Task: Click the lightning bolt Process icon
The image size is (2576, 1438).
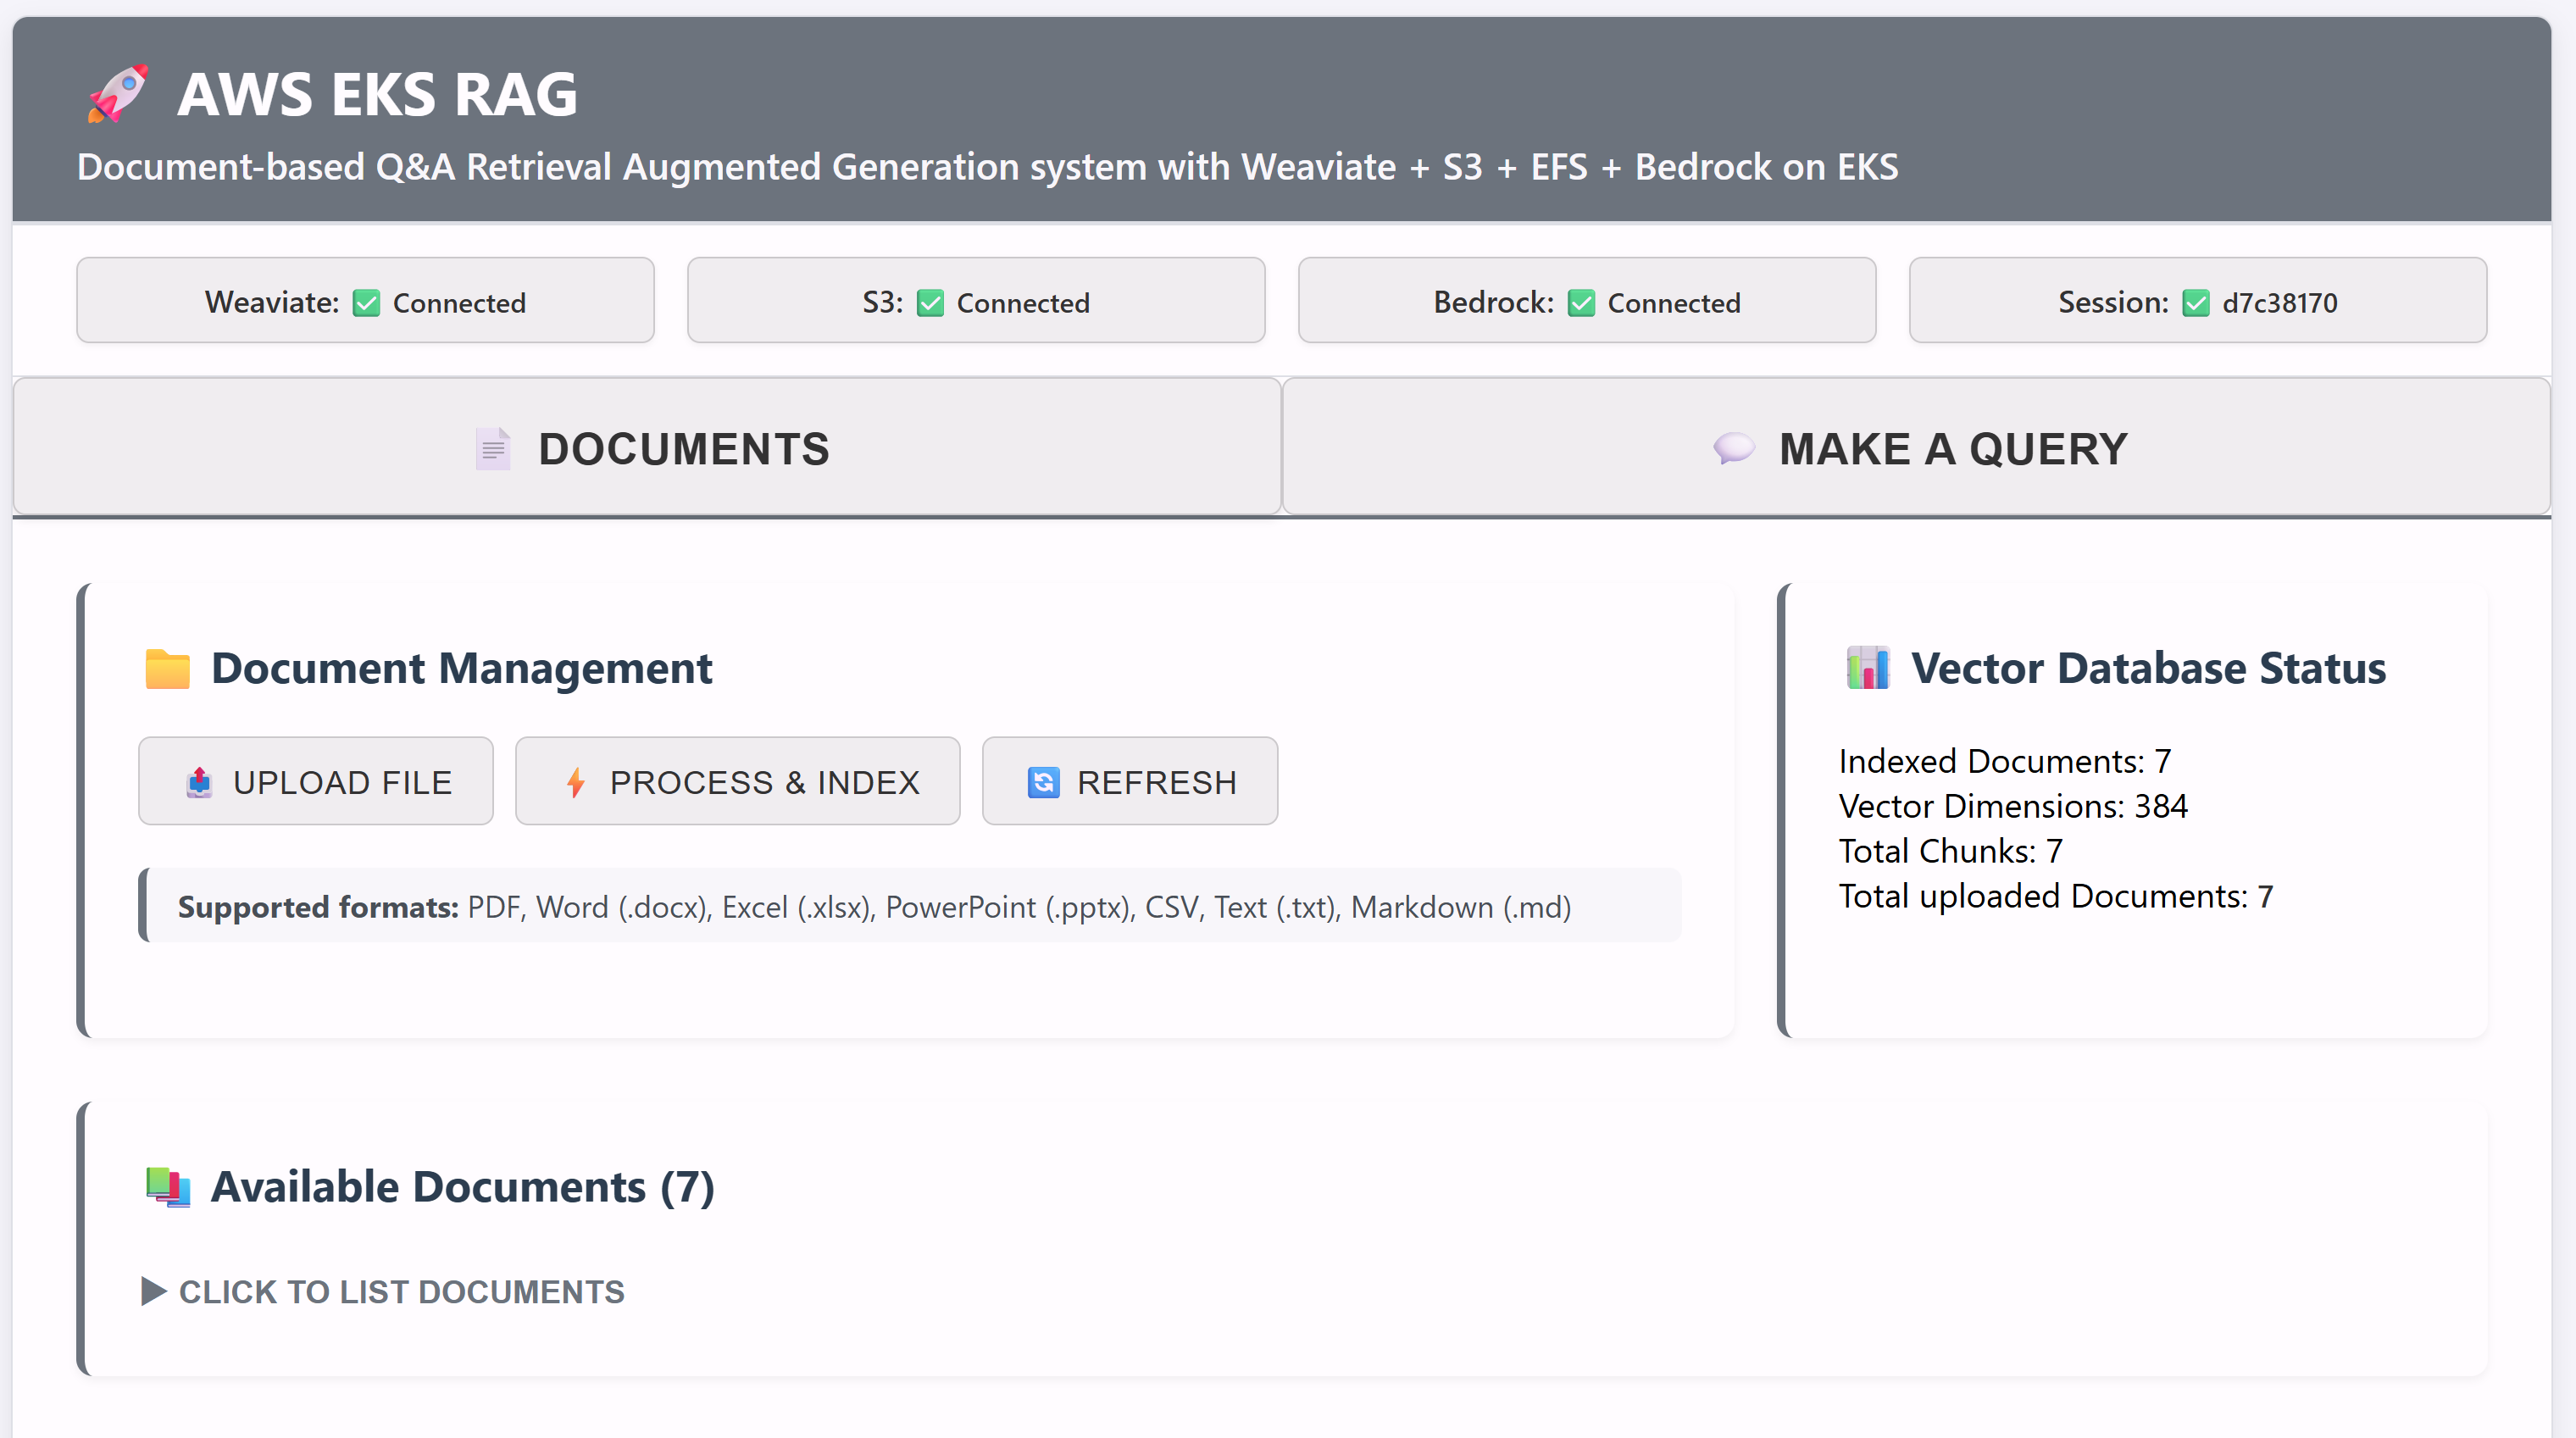Action: click(x=576, y=782)
